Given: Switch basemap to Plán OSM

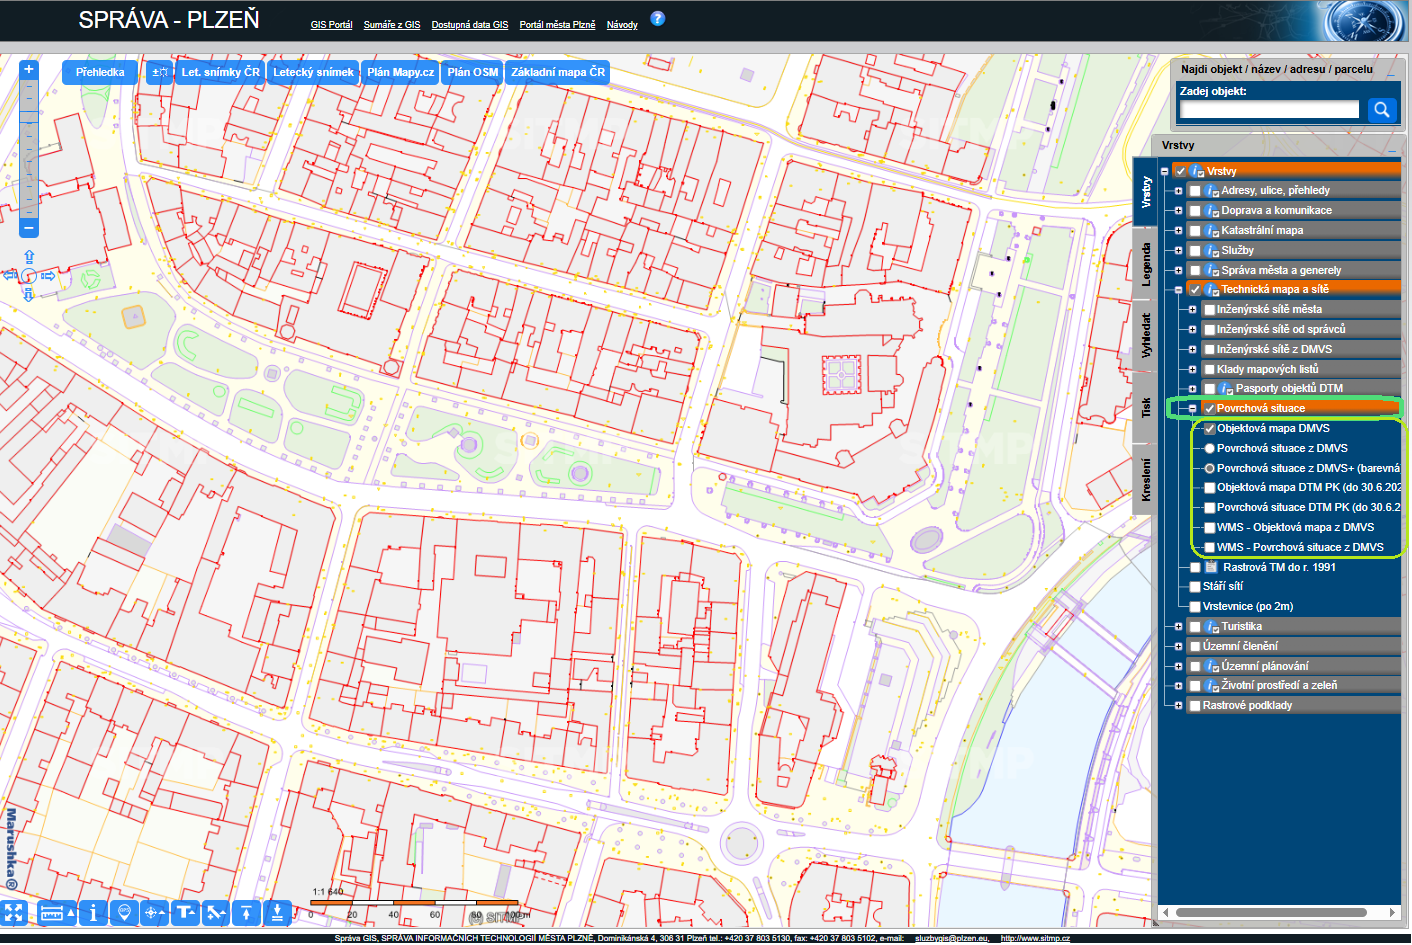Looking at the screenshot, I should tap(472, 72).
